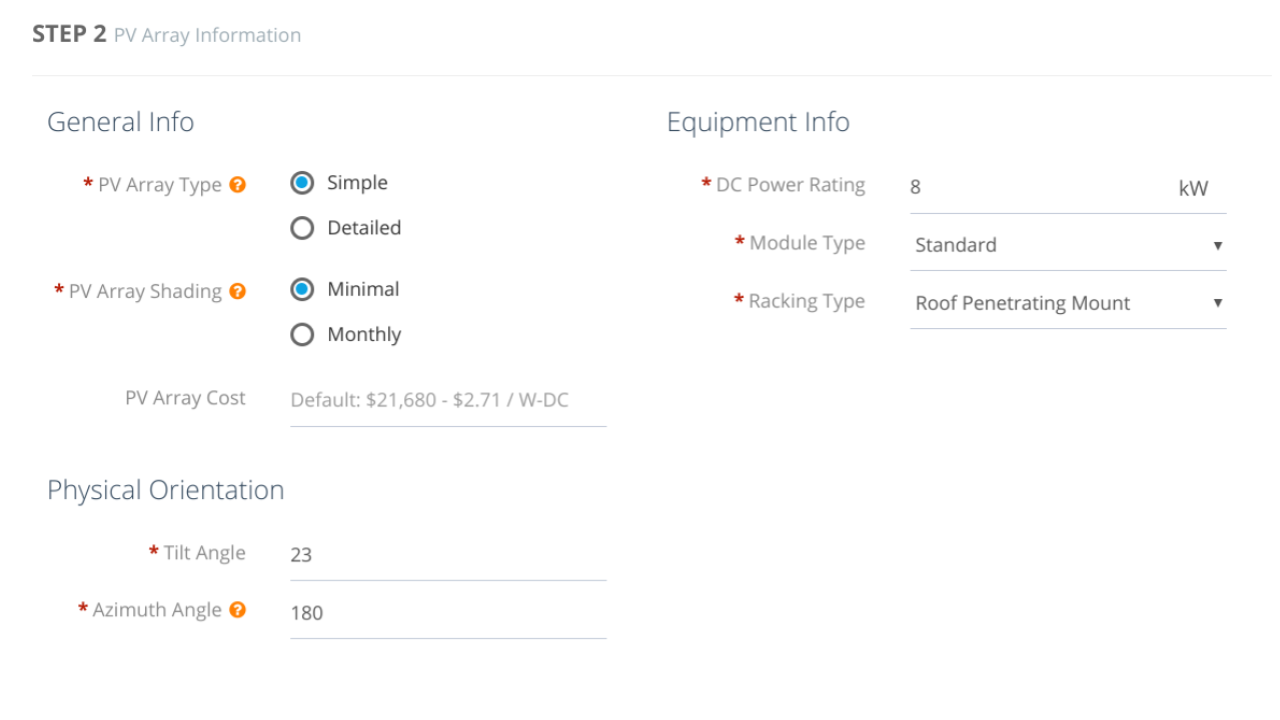Open the Racking Type dropdown
Image resolution: width=1280 pixels, height=720 pixels.
tap(1060, 303)
